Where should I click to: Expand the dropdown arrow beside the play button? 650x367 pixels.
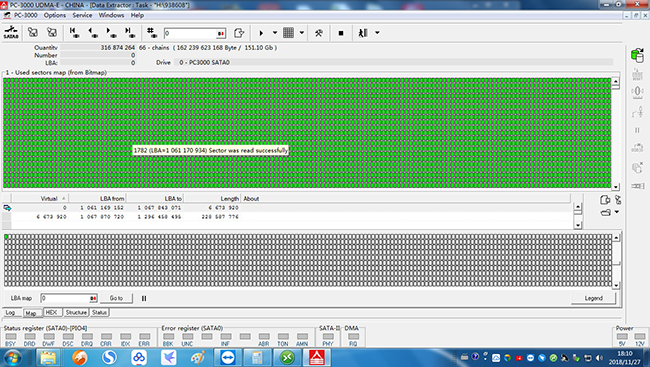click(x=274, y=33)
